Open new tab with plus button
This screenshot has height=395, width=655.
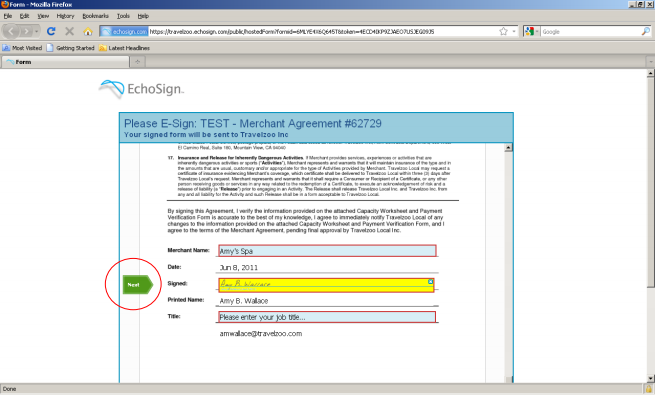coord(137,62)
